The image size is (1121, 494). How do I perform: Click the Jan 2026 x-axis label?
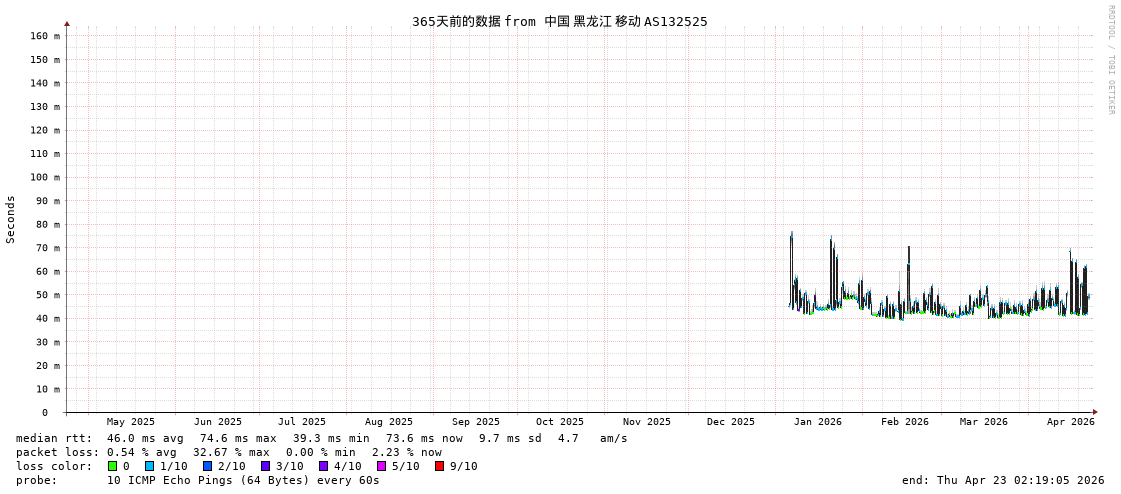[817, 422]
